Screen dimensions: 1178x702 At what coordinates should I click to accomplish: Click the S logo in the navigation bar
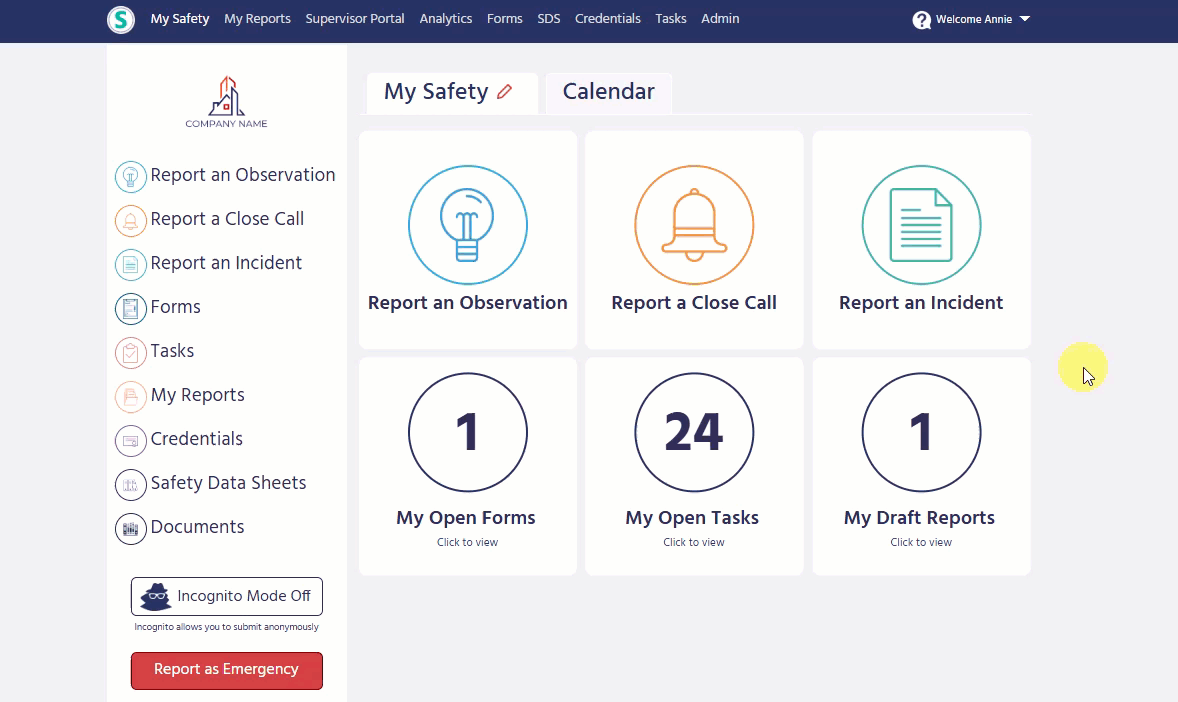[120, 19]
